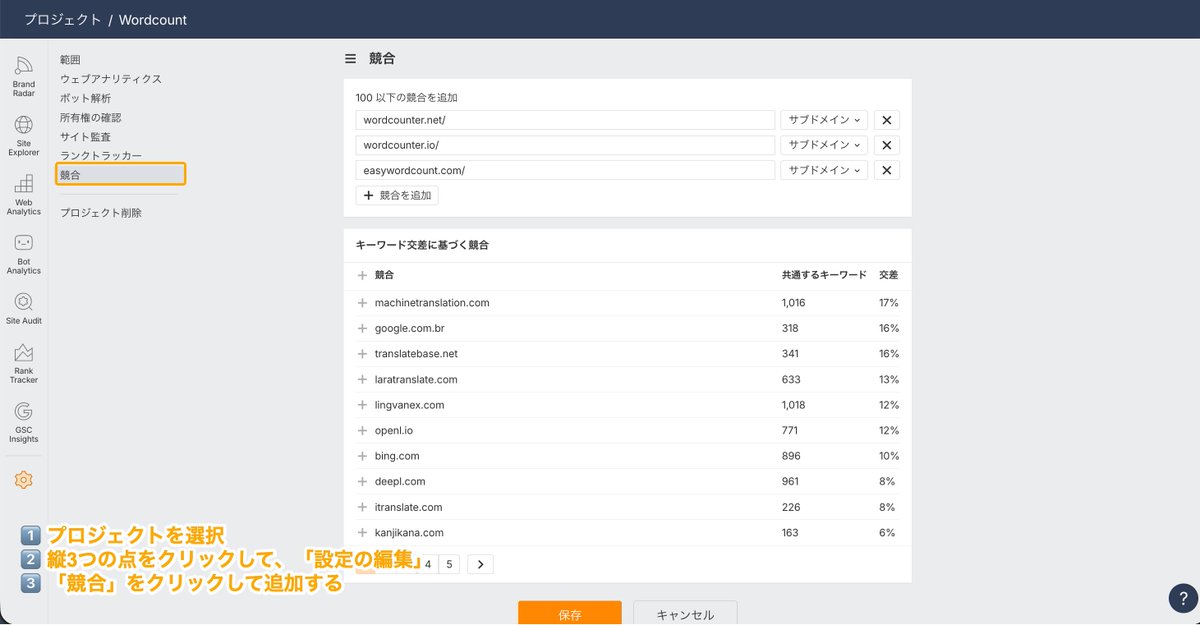Open サブドメイン dropdown for wordcounter.io/

coord(824,145)
